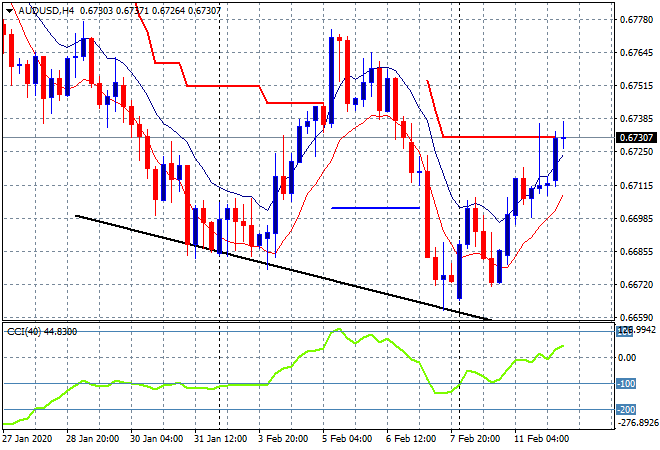Click the 0.67515 price axis label
The image size is (660, 450).
point(636,86)
